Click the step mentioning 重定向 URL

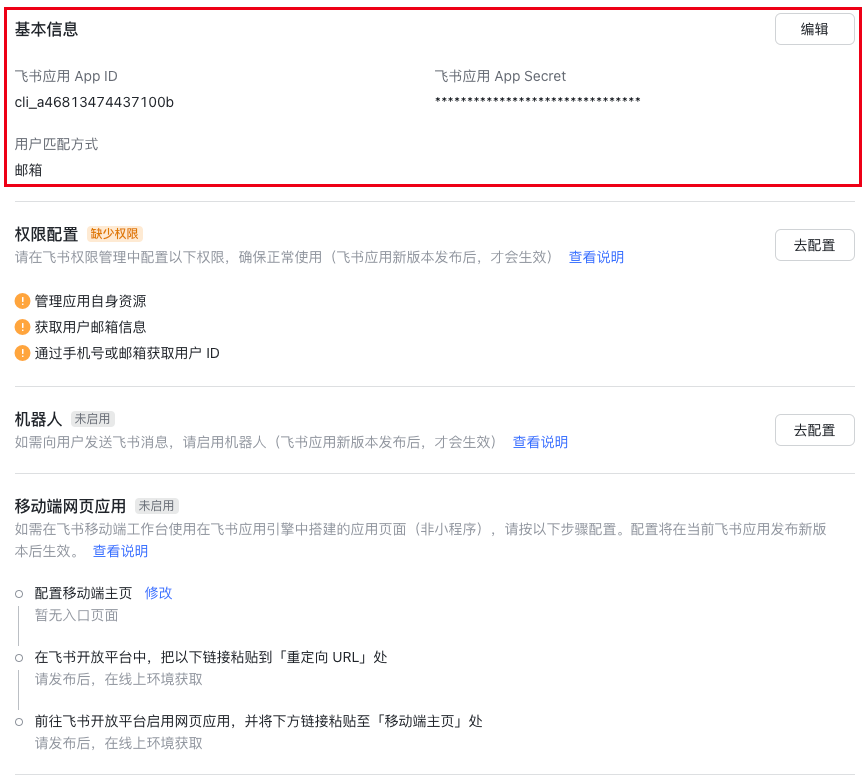point(211,657)
